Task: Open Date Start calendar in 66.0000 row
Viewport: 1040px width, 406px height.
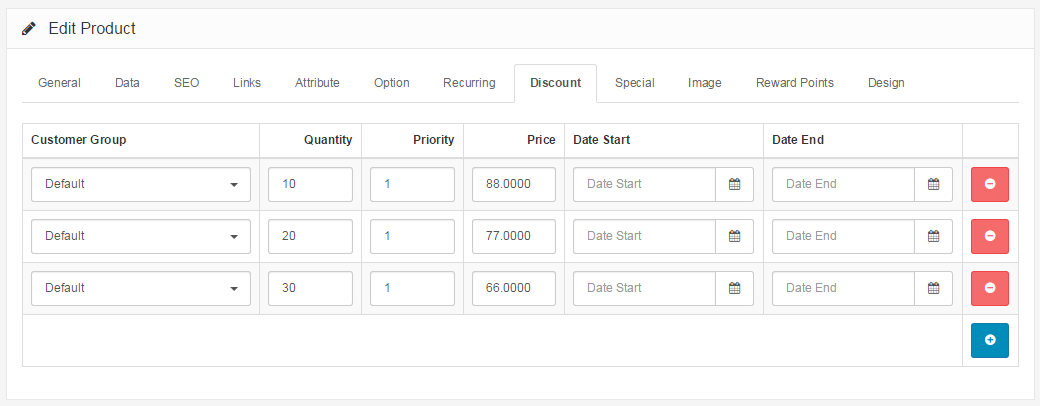Action: click(x=734, y=288)
